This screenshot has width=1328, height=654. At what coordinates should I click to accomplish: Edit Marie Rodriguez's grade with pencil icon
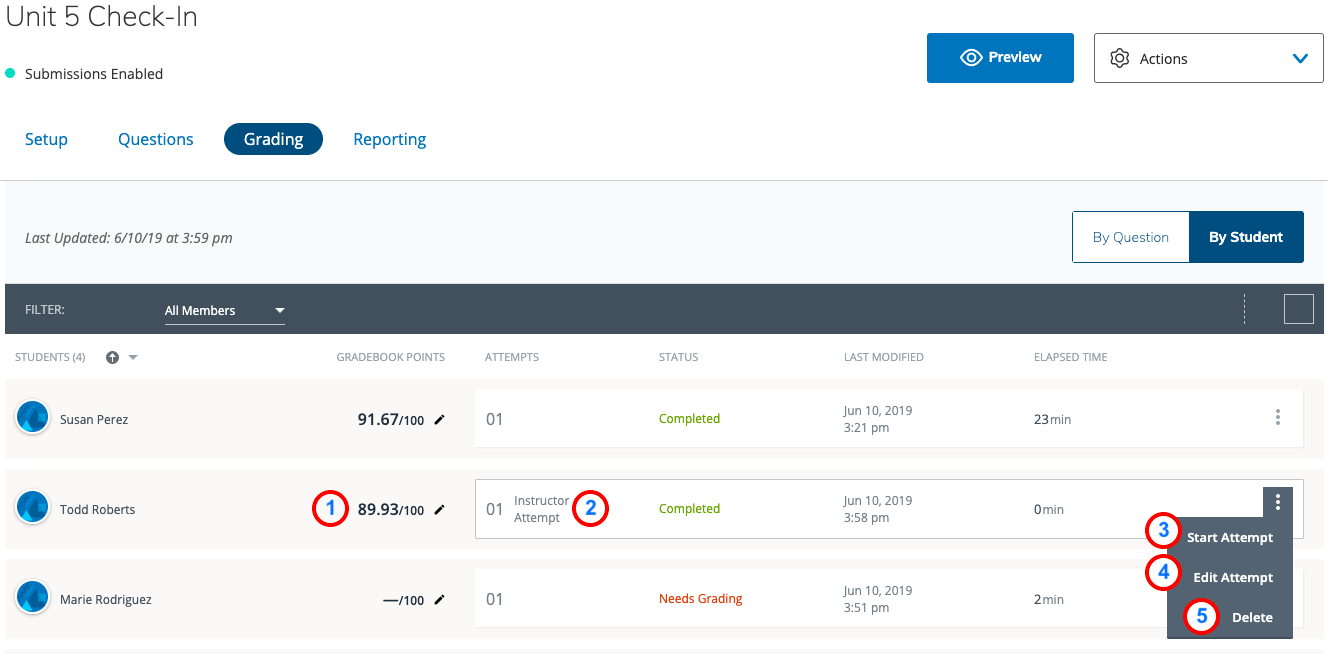(x=439, y=600)
